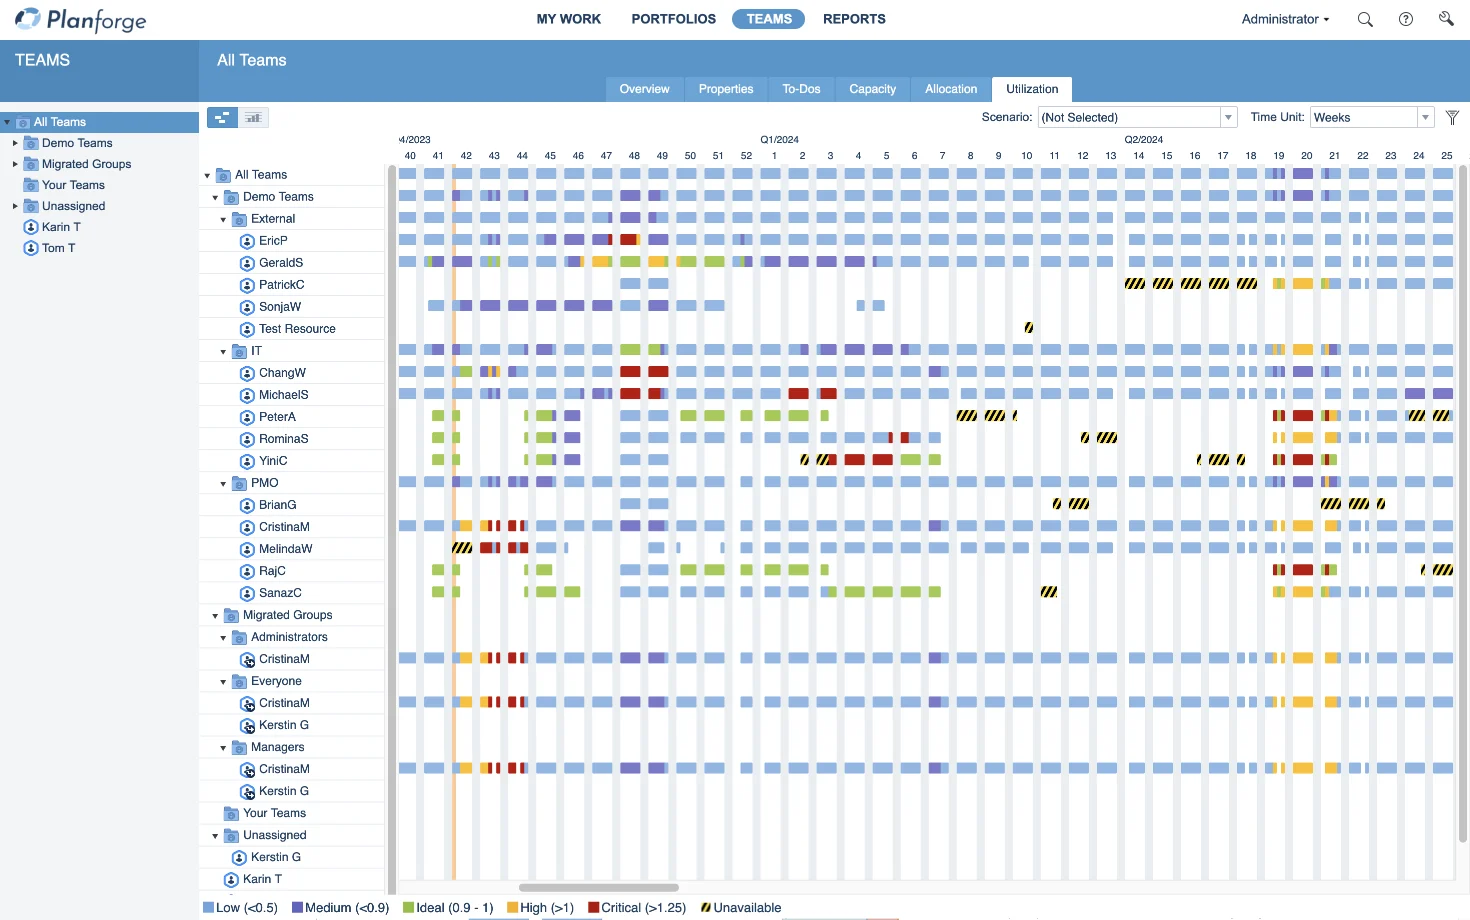Screen dimensions: 1470x920
Task: Click week 48 in timeline header
Action: pos(634,156)
